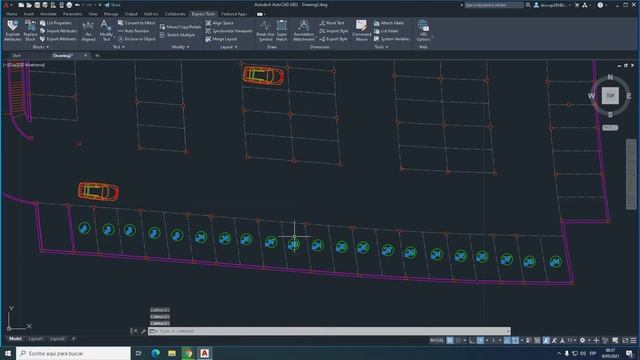Toggle annotation visibility in the status bar
The image size is (640, 360).
pyautogui.click(x=546, y=340)
